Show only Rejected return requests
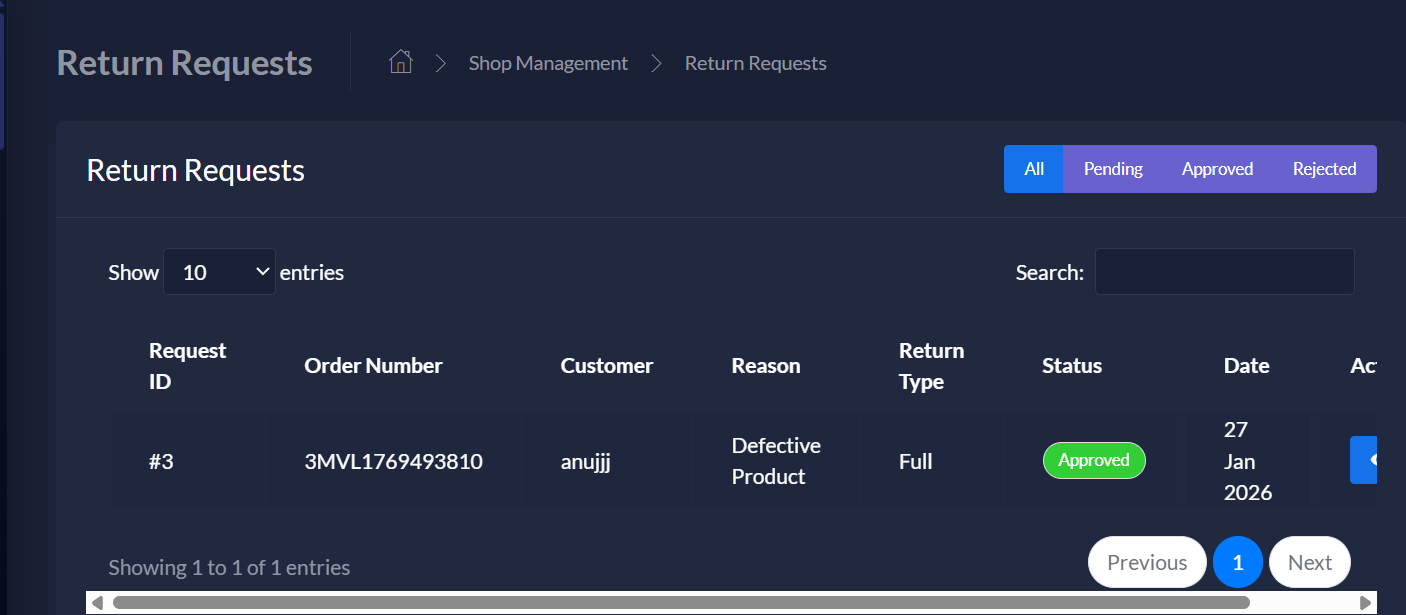 (1324, 168)
